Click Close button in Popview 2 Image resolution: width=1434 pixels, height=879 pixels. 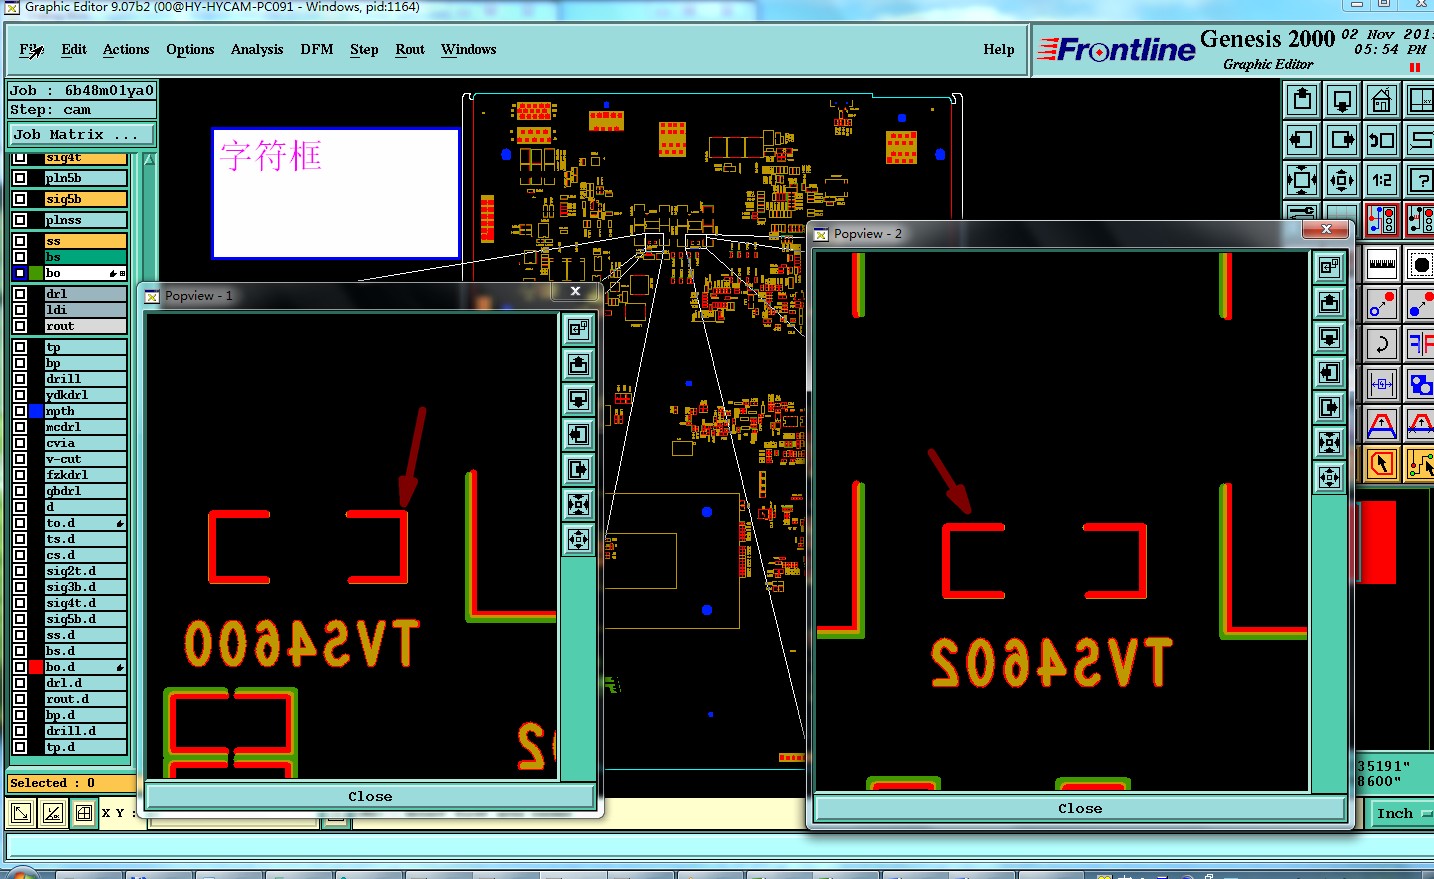click(x=1080, y=808)
